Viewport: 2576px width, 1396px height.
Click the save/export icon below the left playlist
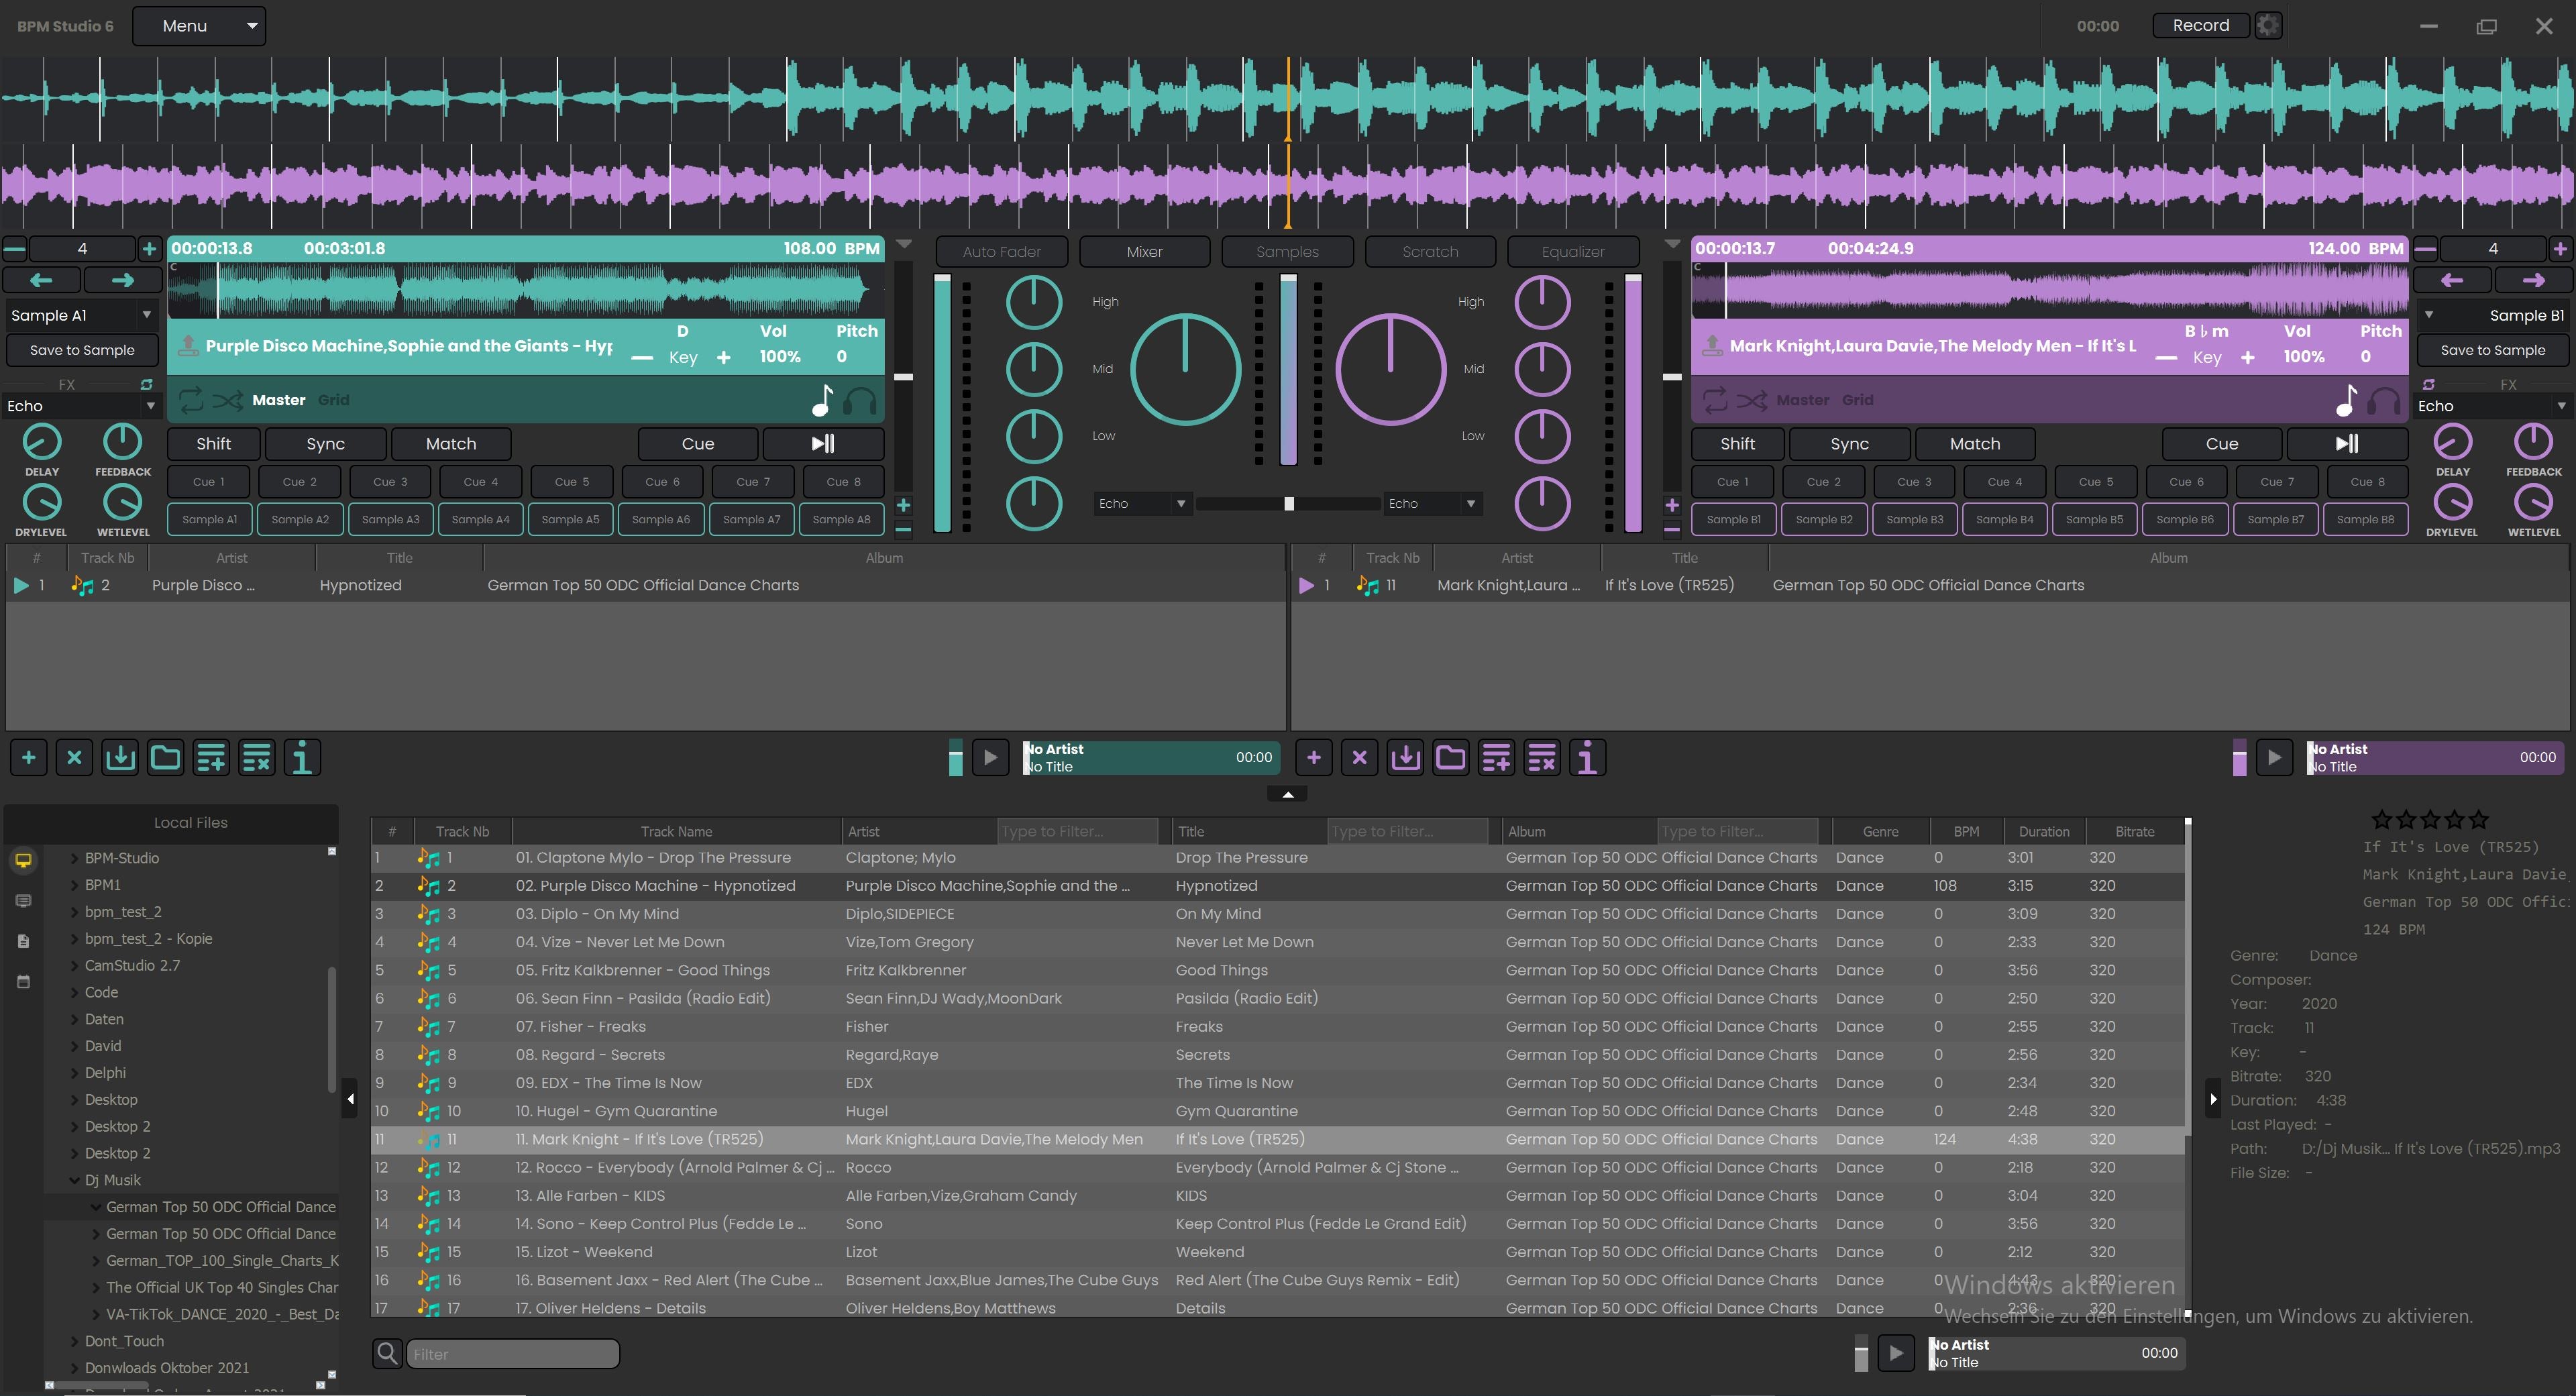pos(120,757)
